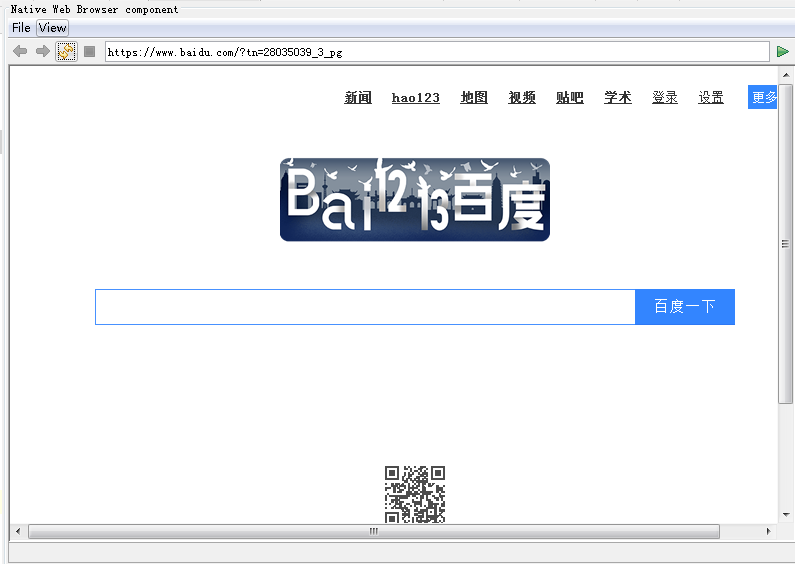This screenshot has height=564, width=795.
Task: Click the horizontal scrollbar right arrow
Action: point(769,532)
